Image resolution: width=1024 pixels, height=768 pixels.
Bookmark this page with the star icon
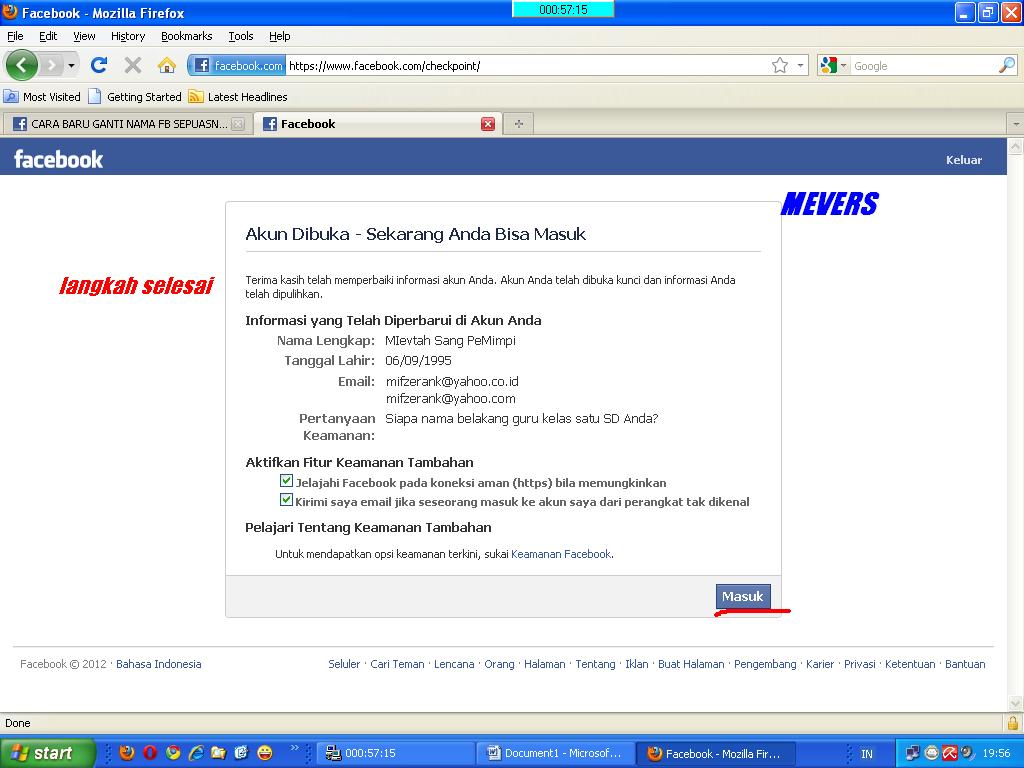click(780, 65)
